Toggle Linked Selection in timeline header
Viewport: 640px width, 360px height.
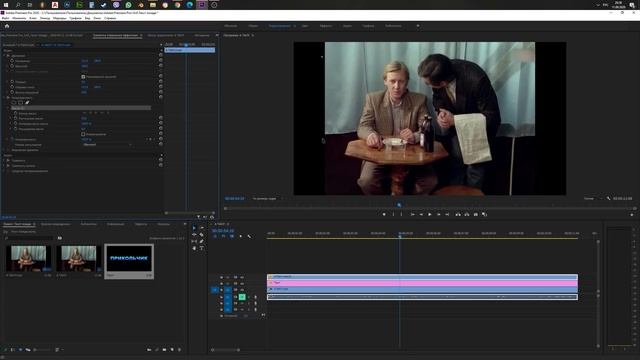pyautogui.click(x=232, y=236)
